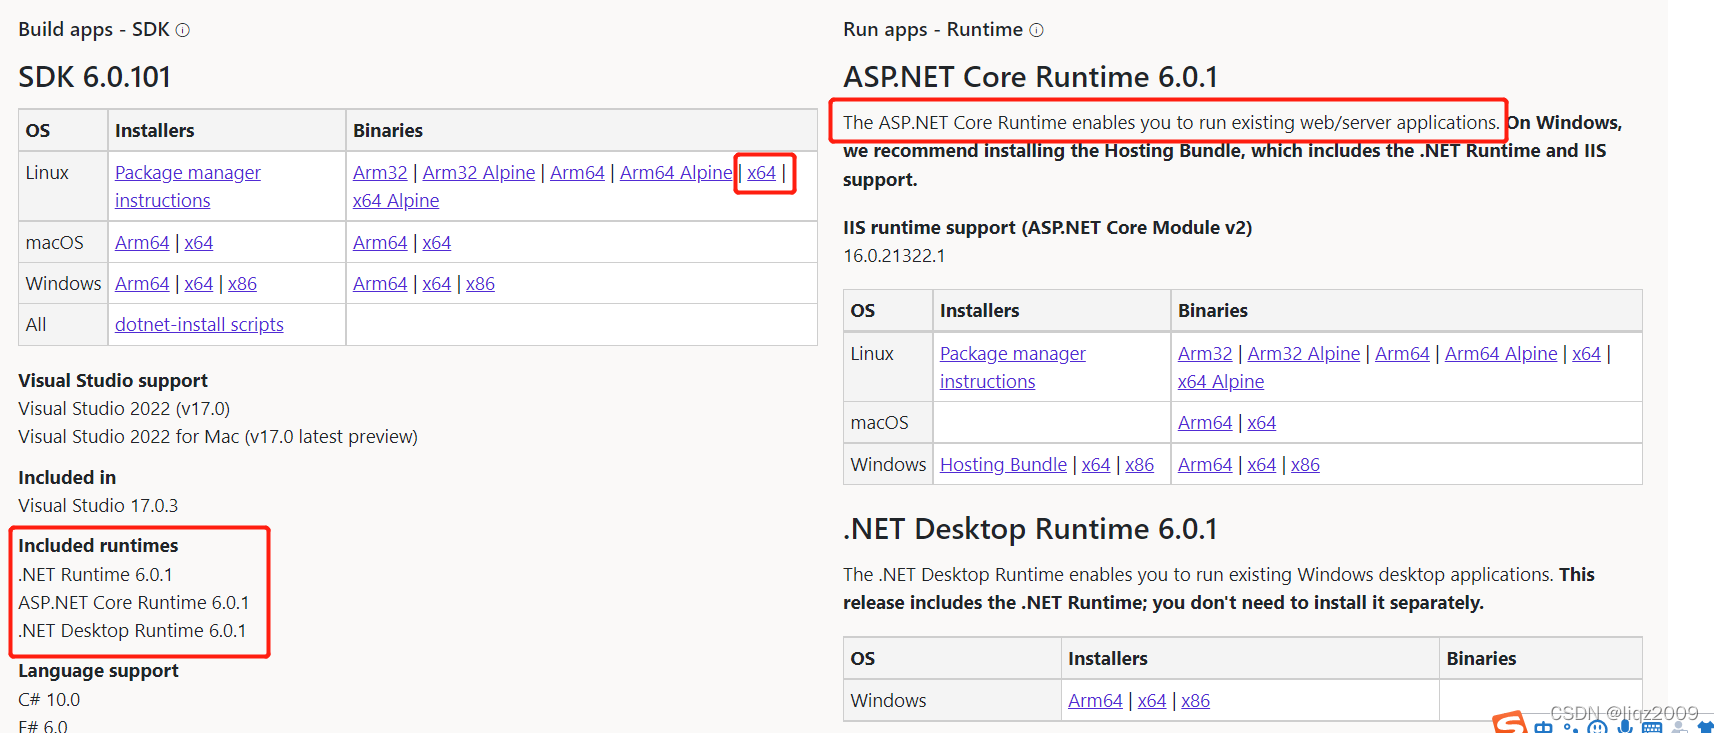Download SDK Windows x64 binary

pos(436,283)
